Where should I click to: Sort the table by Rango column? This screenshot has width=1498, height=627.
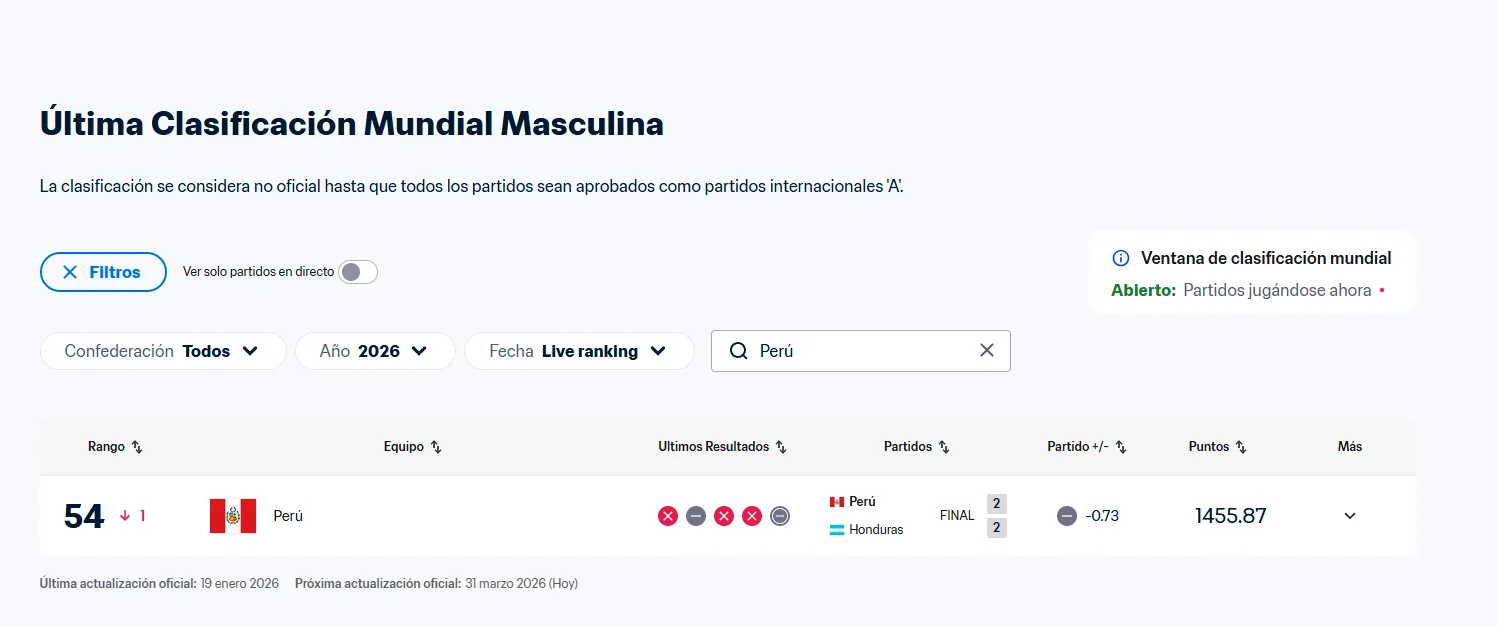click(137, 447)
